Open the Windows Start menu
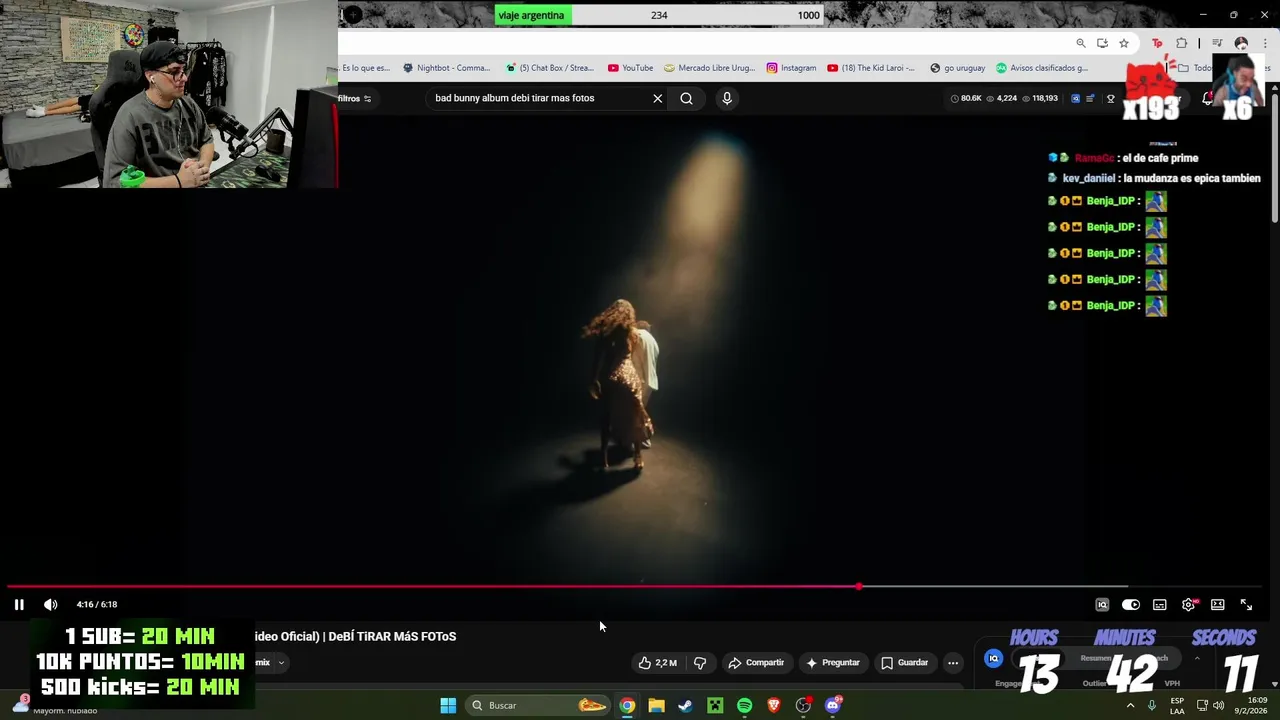Screen dimensions: 1280x720 (448, 705)
